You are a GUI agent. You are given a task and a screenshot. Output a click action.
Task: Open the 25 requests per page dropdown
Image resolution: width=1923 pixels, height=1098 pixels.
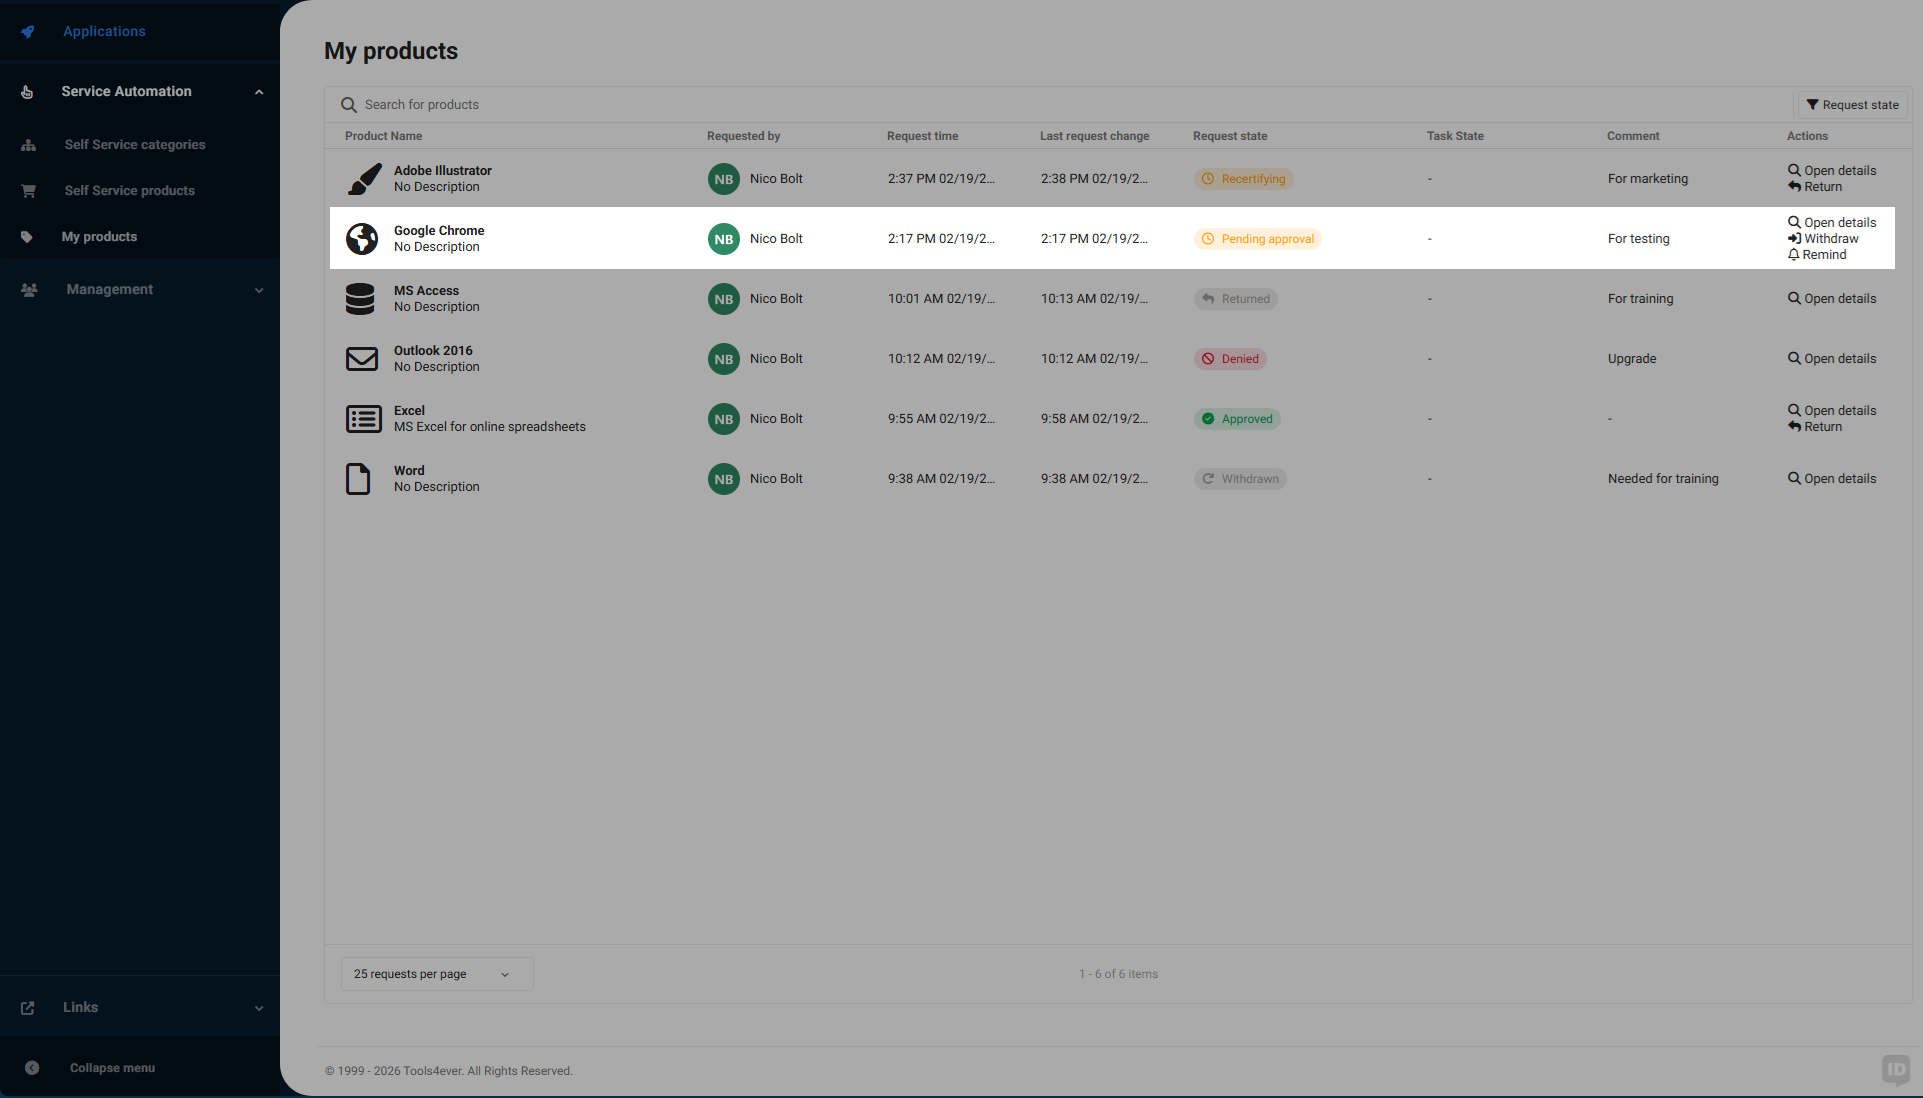(x=435, y=973)
